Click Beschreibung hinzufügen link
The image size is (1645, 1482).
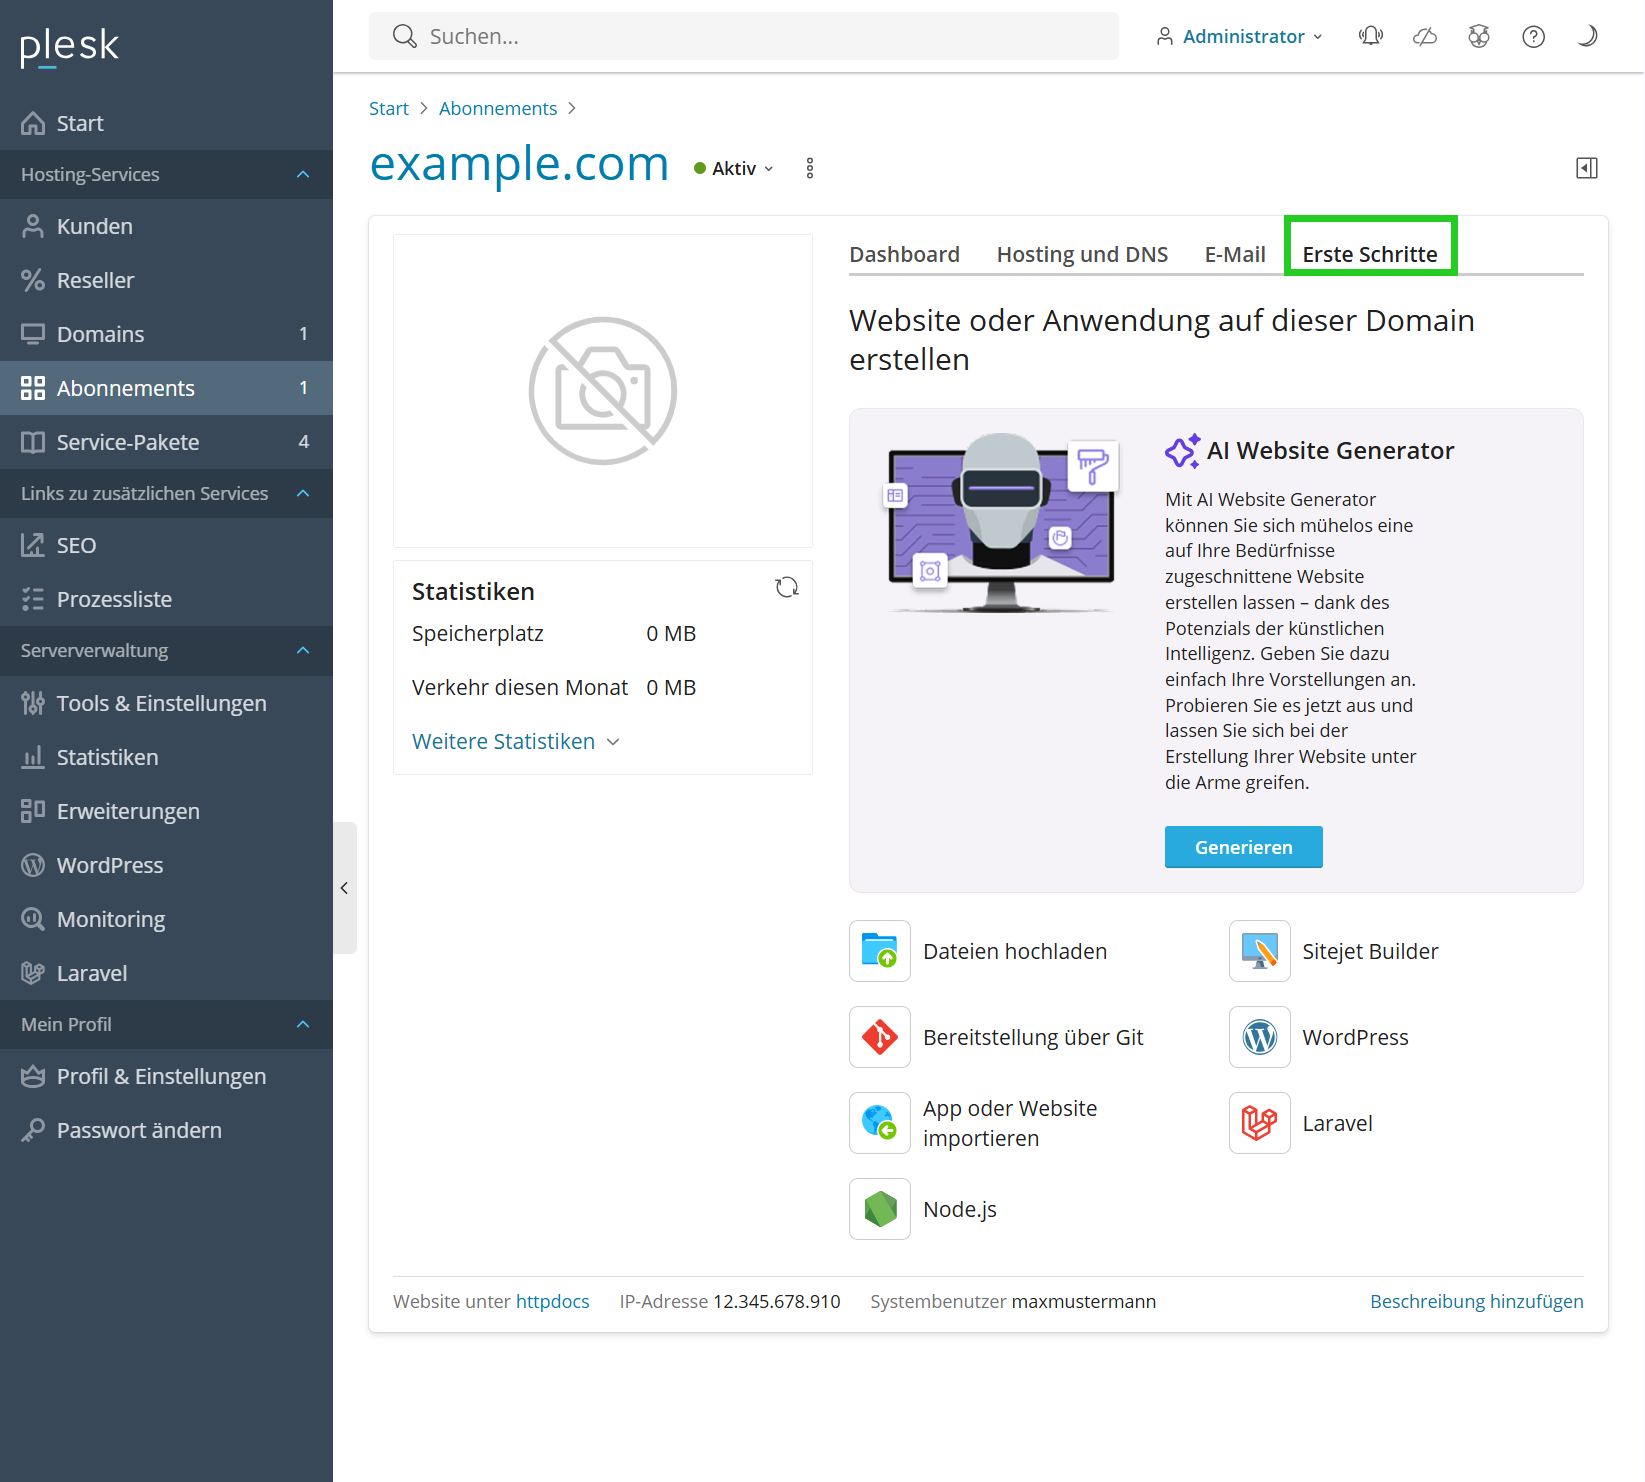coord(1477,1301)
